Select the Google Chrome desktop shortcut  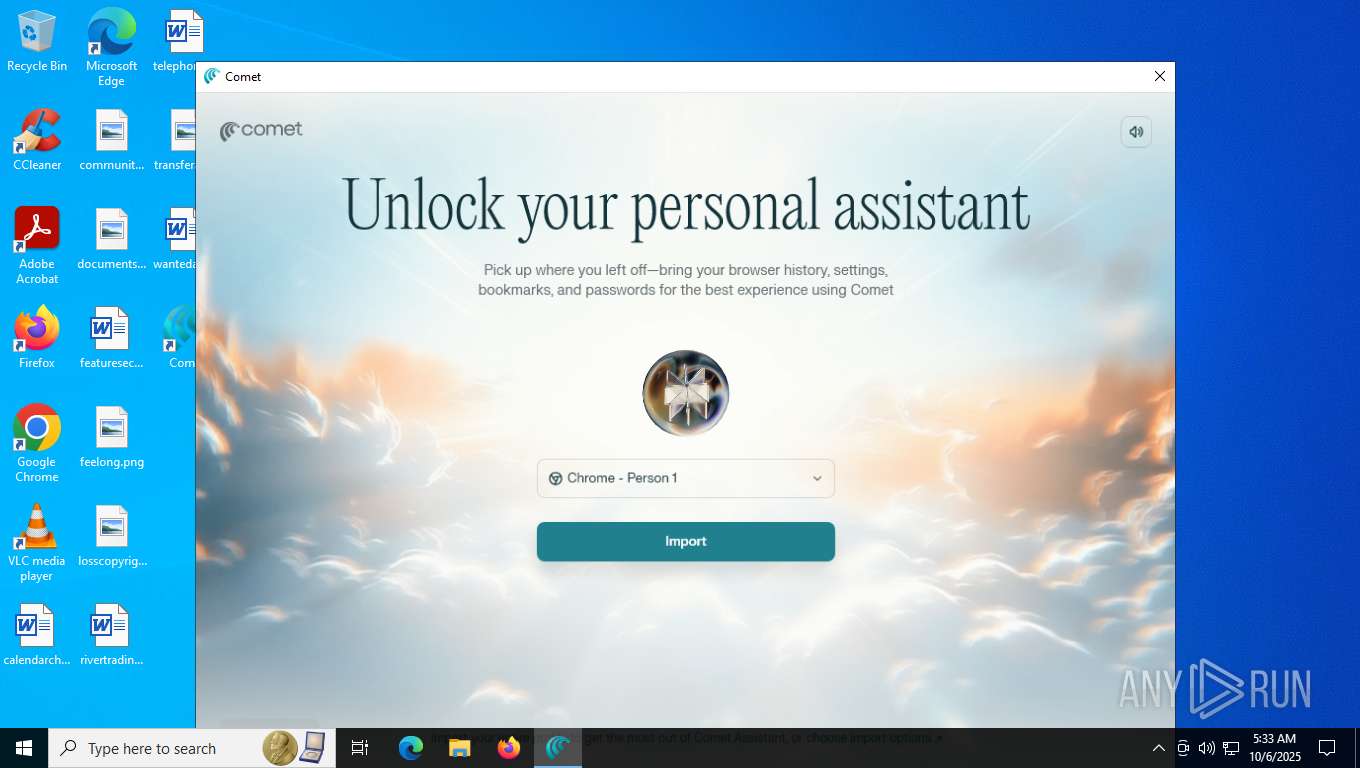coord(37,444)
